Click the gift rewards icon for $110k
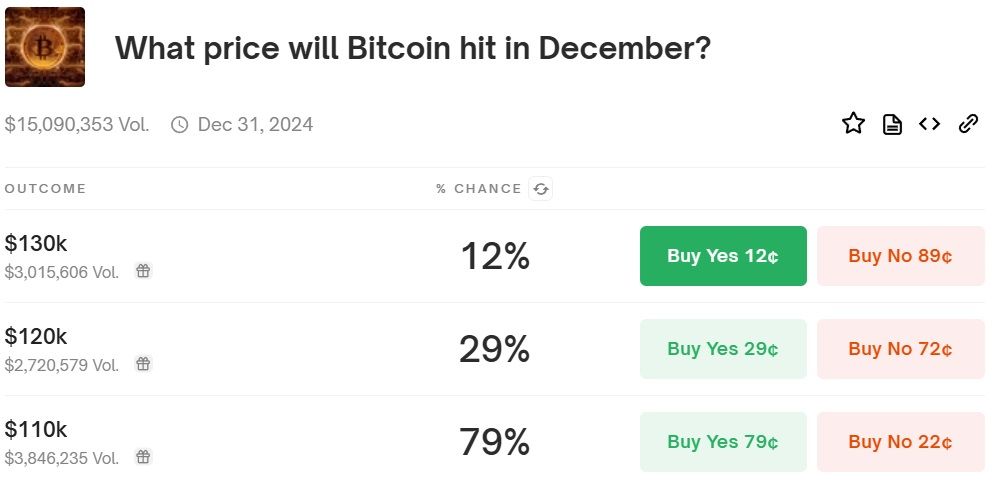The width and height of the screenshot is (999, 488). tap(143, 457)
